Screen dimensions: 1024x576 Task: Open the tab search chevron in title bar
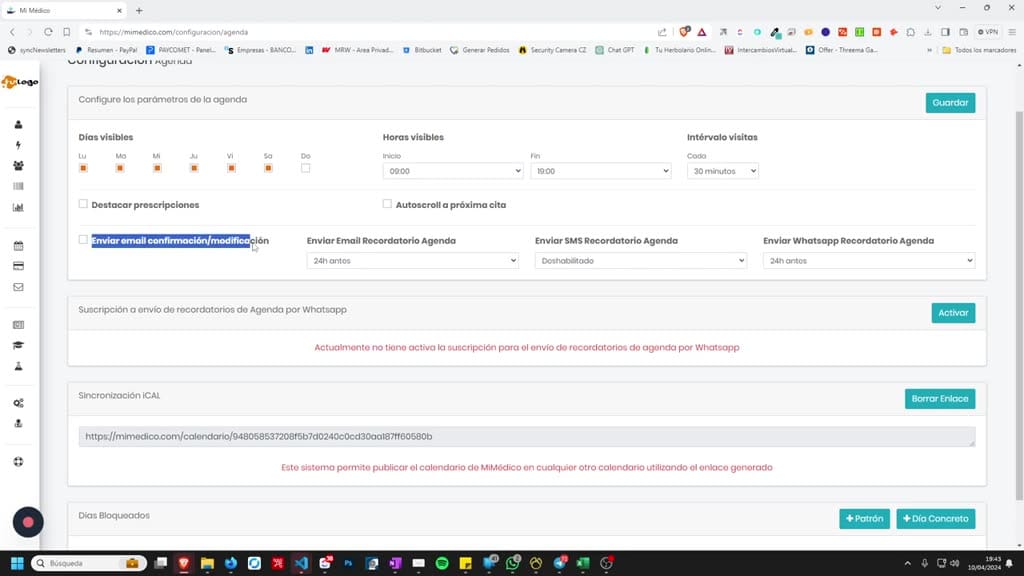(938, 8)
